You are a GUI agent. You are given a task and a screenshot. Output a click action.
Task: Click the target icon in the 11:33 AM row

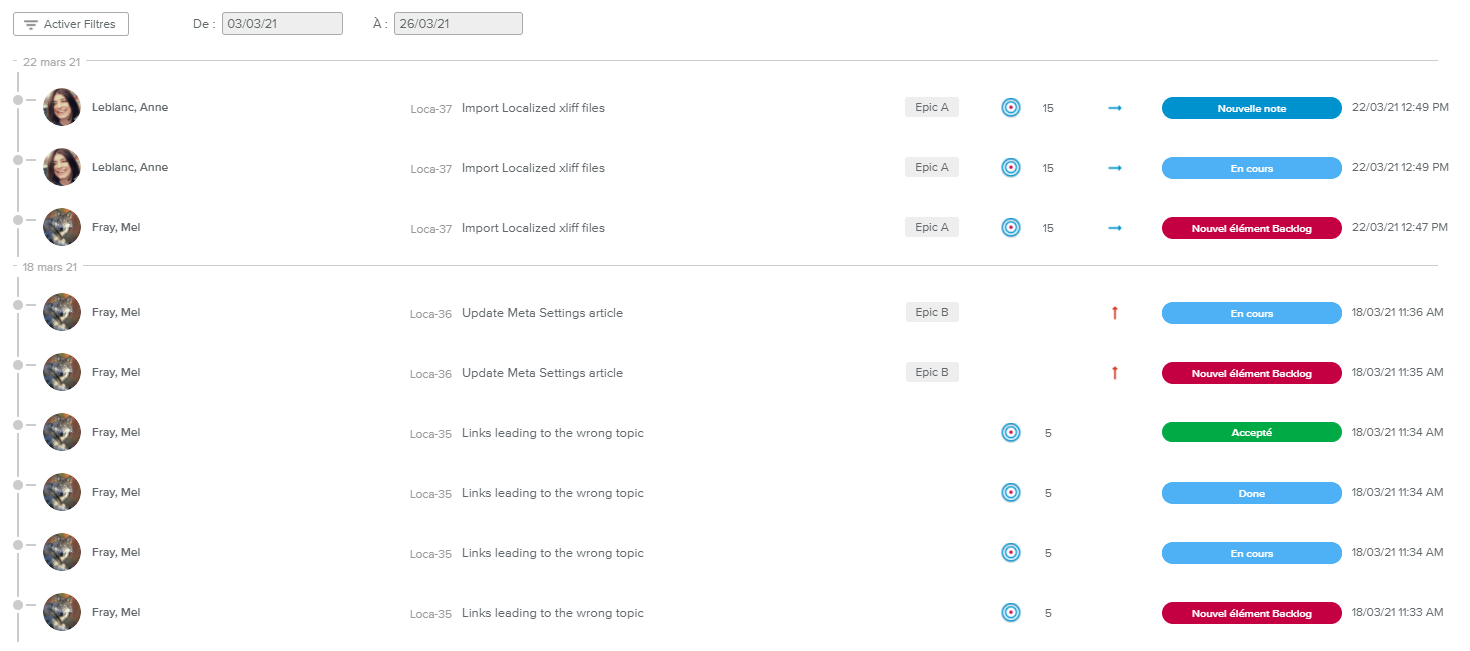point(1011,613)
